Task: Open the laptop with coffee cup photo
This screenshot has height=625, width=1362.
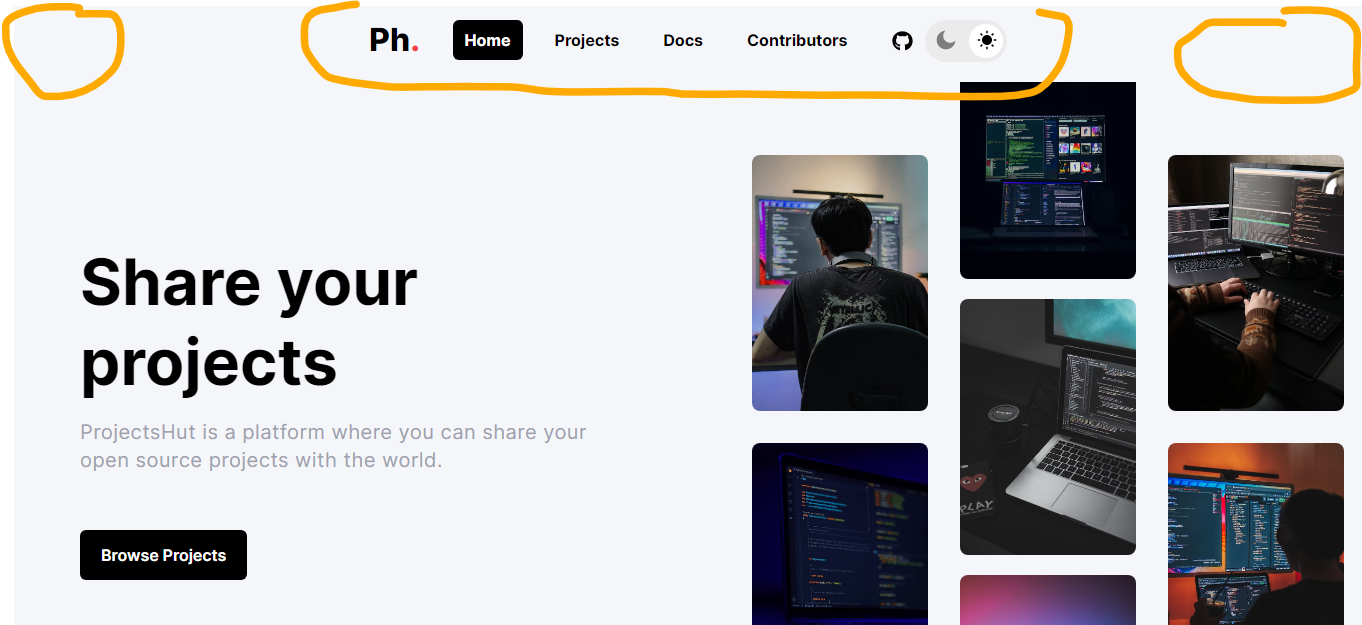Action: pyautogui.click(x=1047, y=426)
